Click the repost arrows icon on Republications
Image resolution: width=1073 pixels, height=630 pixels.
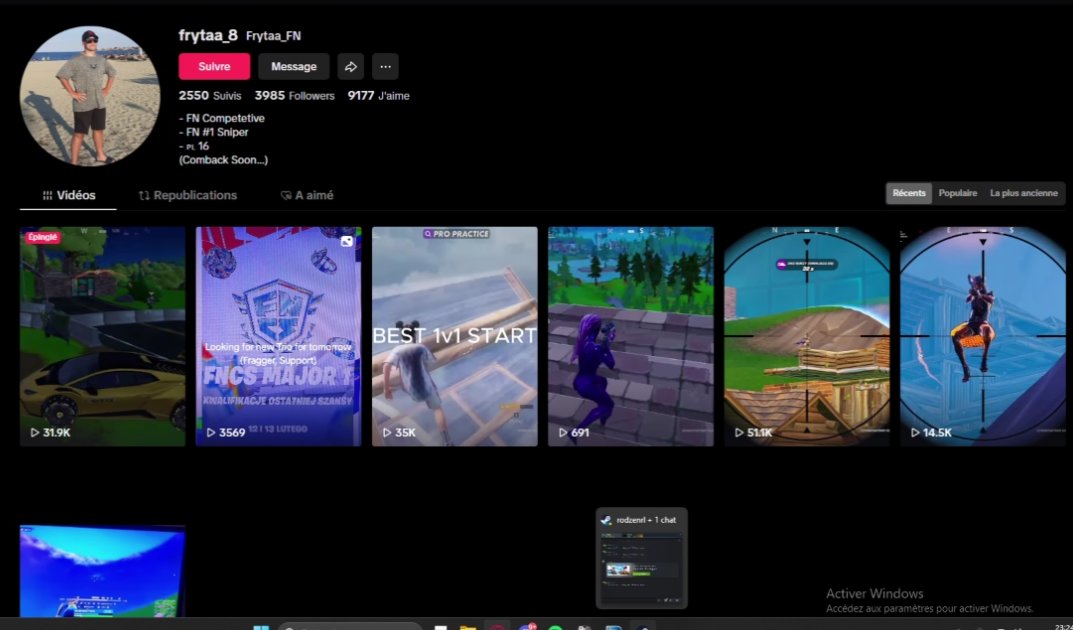point(144,196)
